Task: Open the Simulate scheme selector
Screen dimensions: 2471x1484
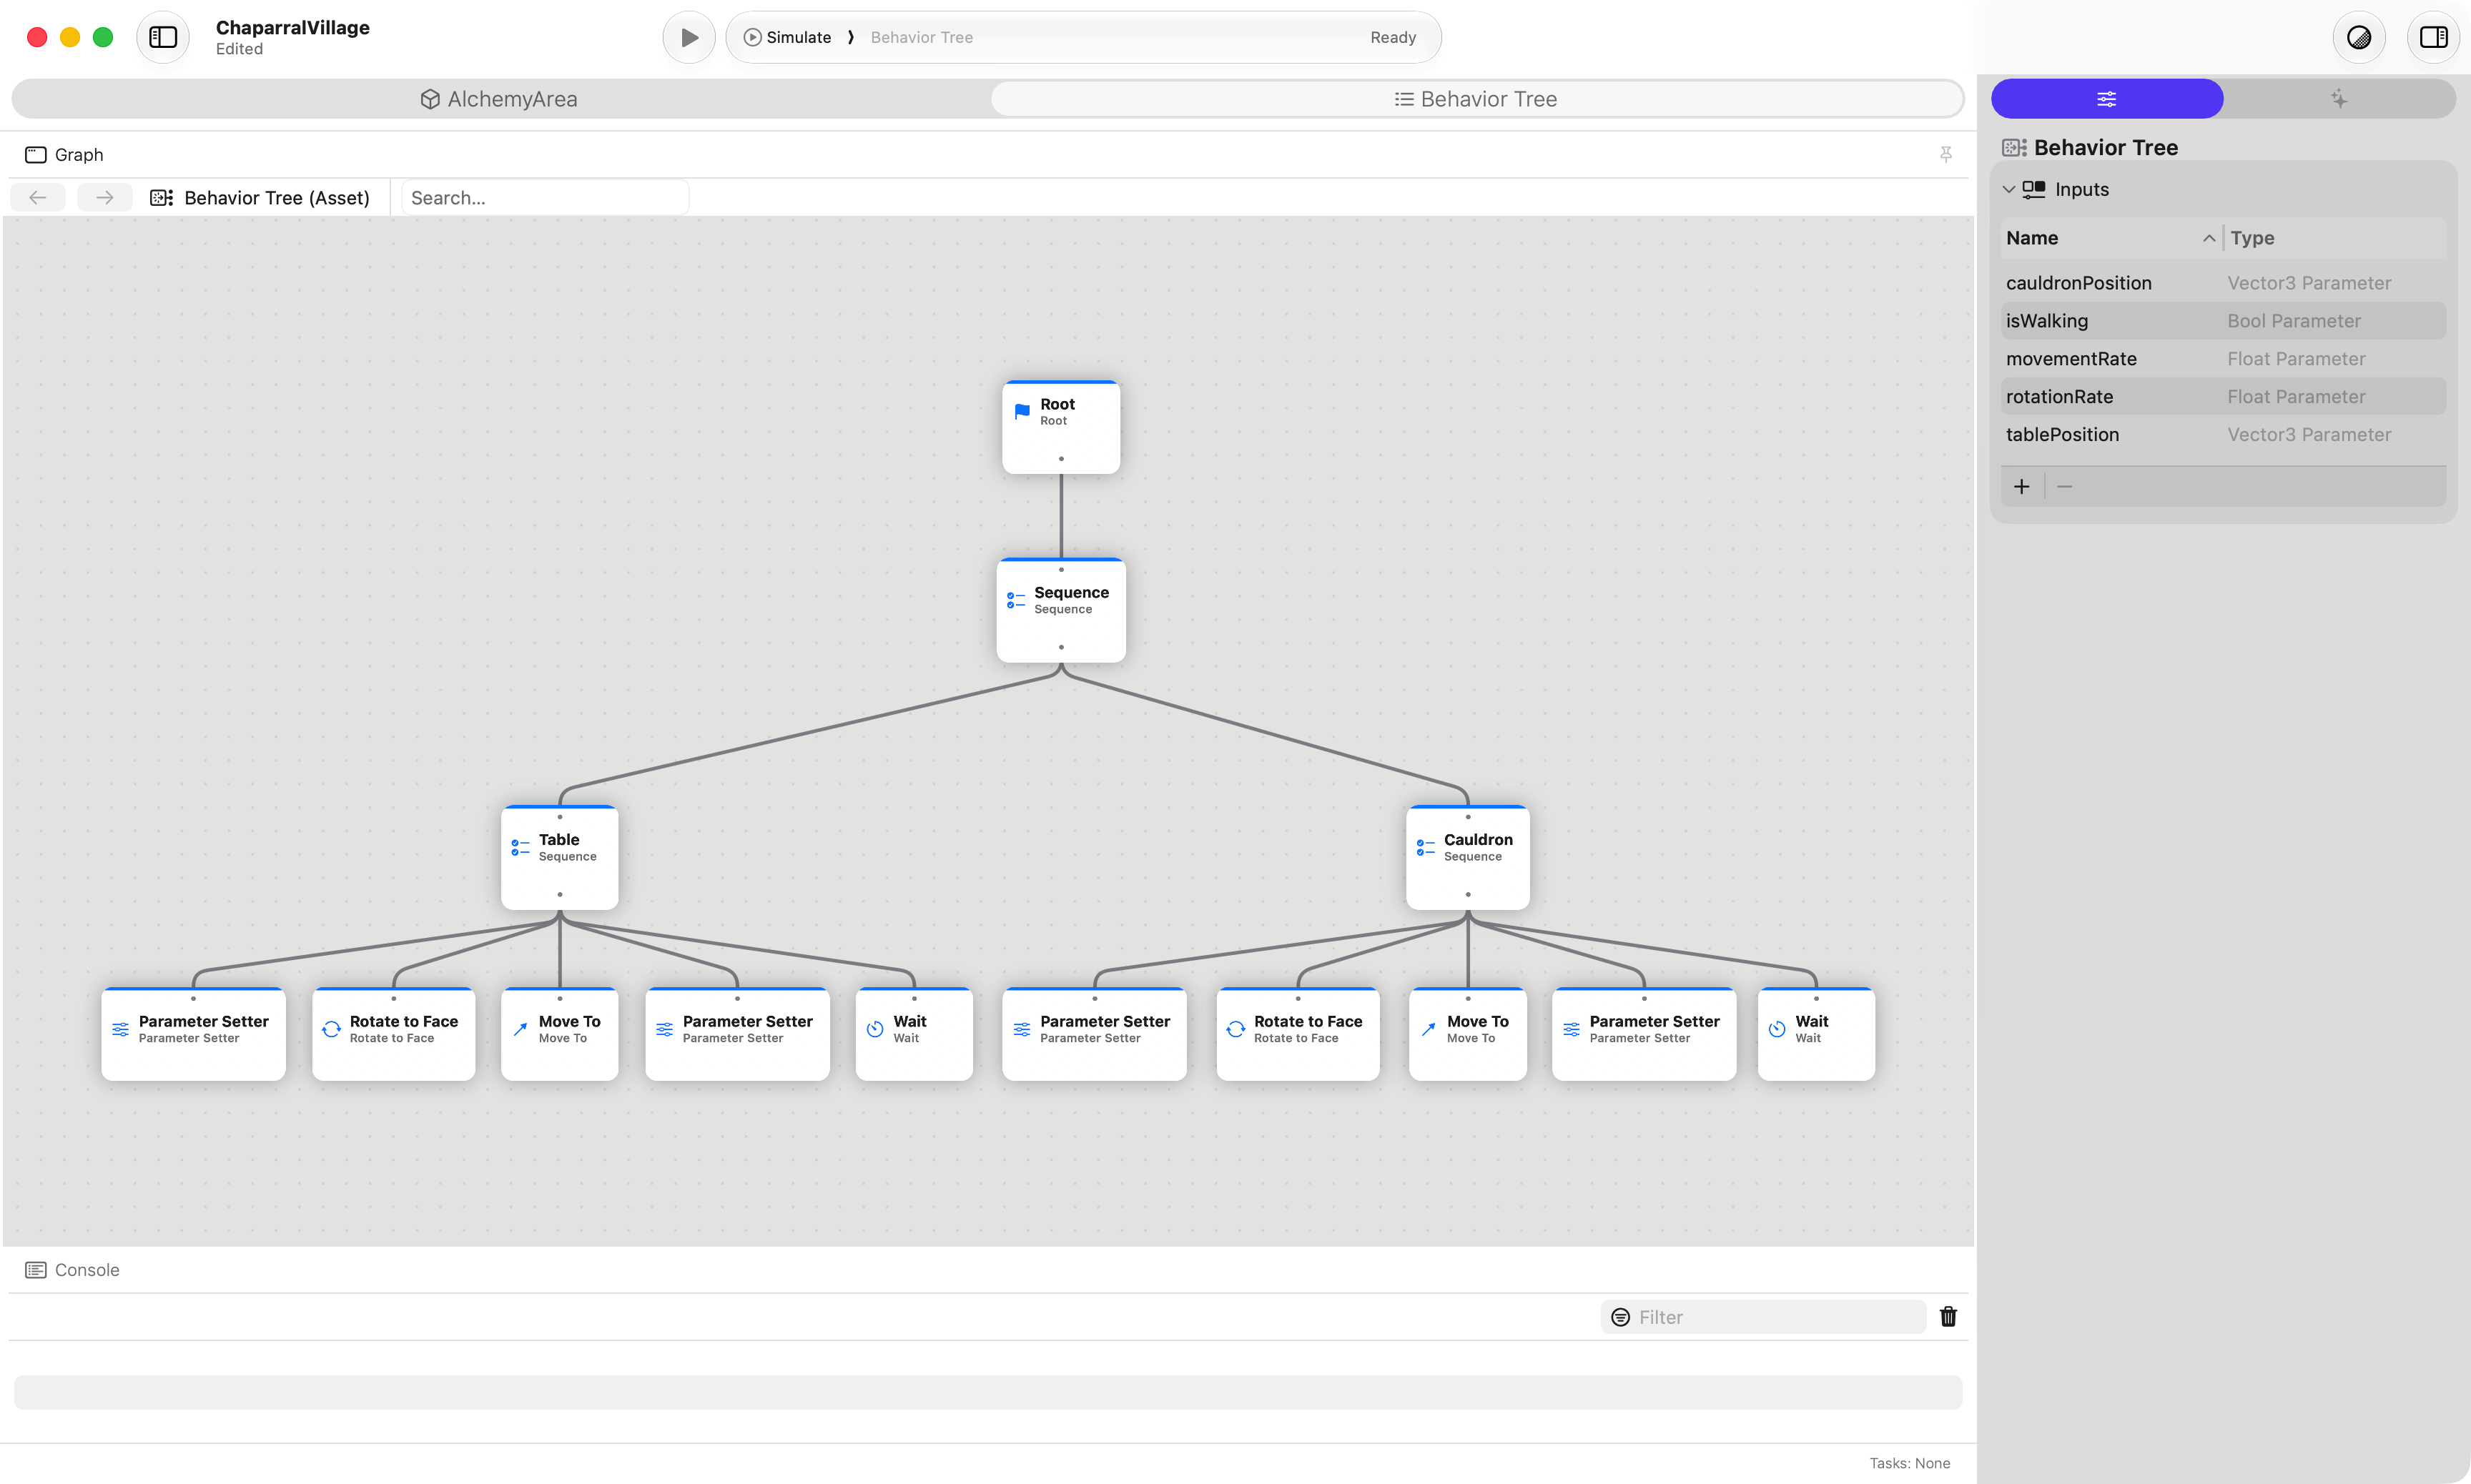Action: [788, 37]
